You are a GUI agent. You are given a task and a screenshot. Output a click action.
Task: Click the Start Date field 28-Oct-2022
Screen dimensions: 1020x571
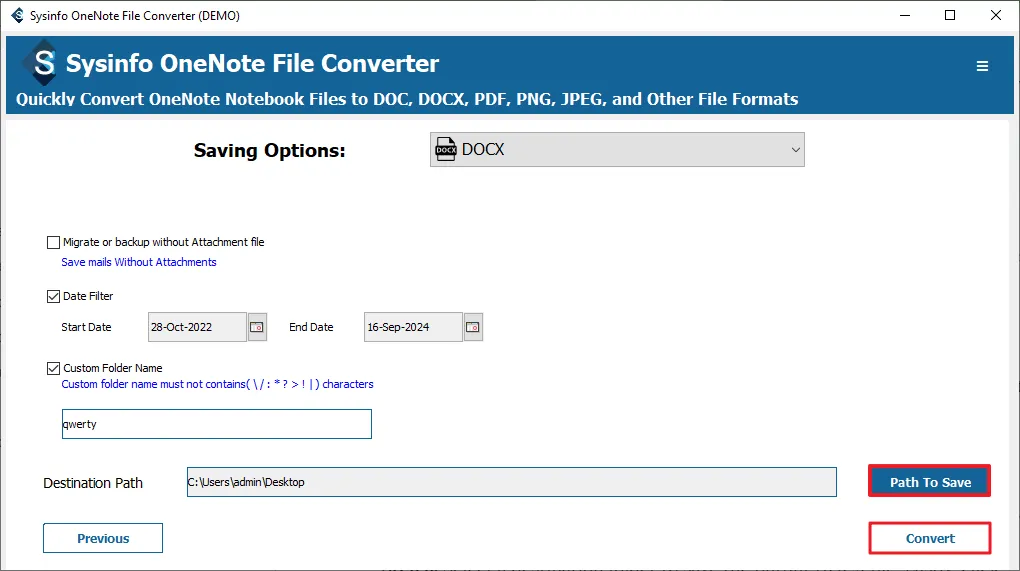197,327
